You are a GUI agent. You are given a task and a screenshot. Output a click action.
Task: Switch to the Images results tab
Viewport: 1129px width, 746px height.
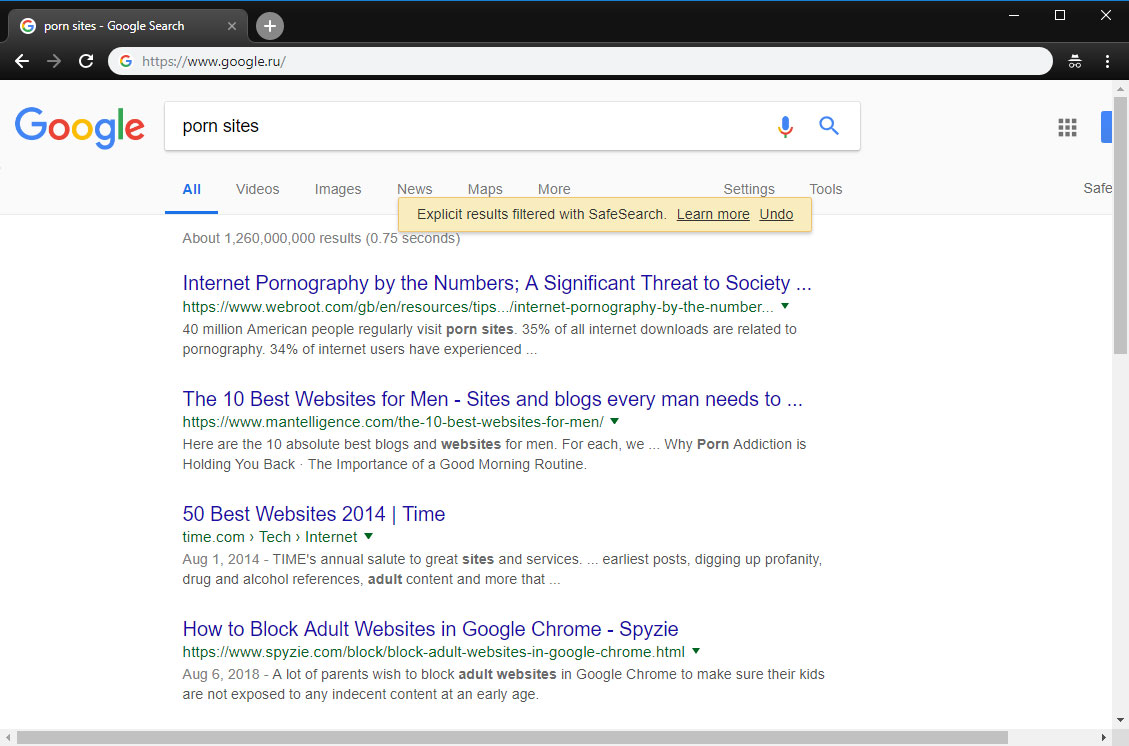338,189
